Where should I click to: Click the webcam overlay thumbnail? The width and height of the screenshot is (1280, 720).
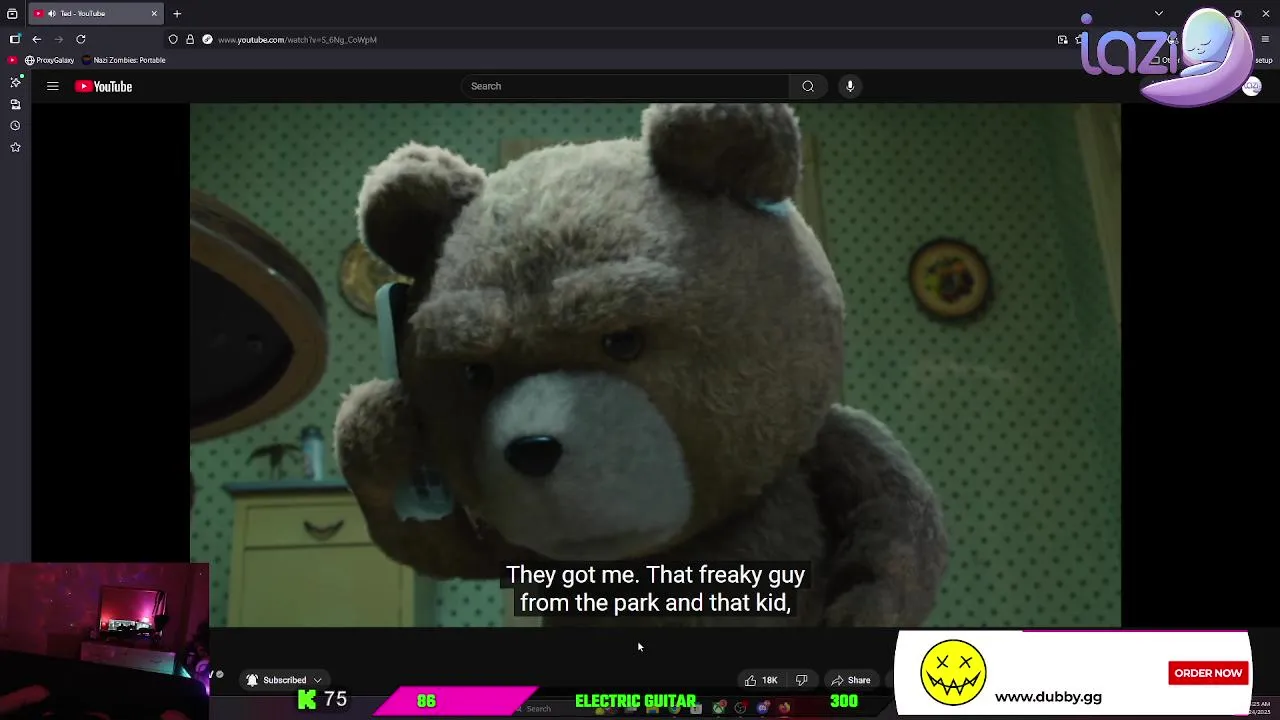[105, 640]
